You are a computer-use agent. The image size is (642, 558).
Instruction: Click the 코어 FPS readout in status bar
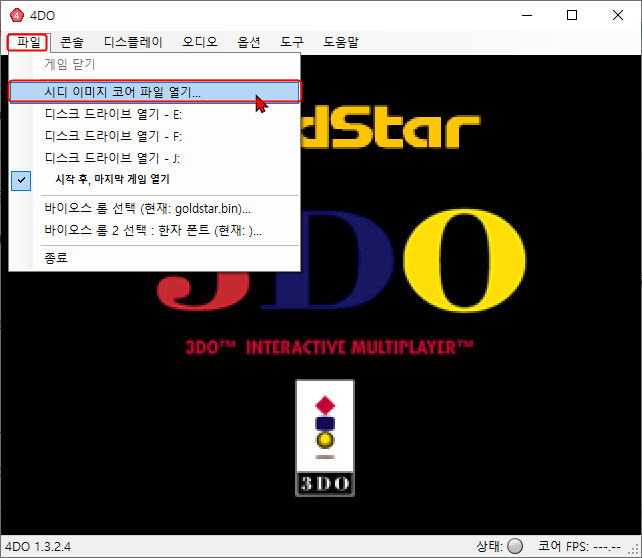click(x=579, y=546)
